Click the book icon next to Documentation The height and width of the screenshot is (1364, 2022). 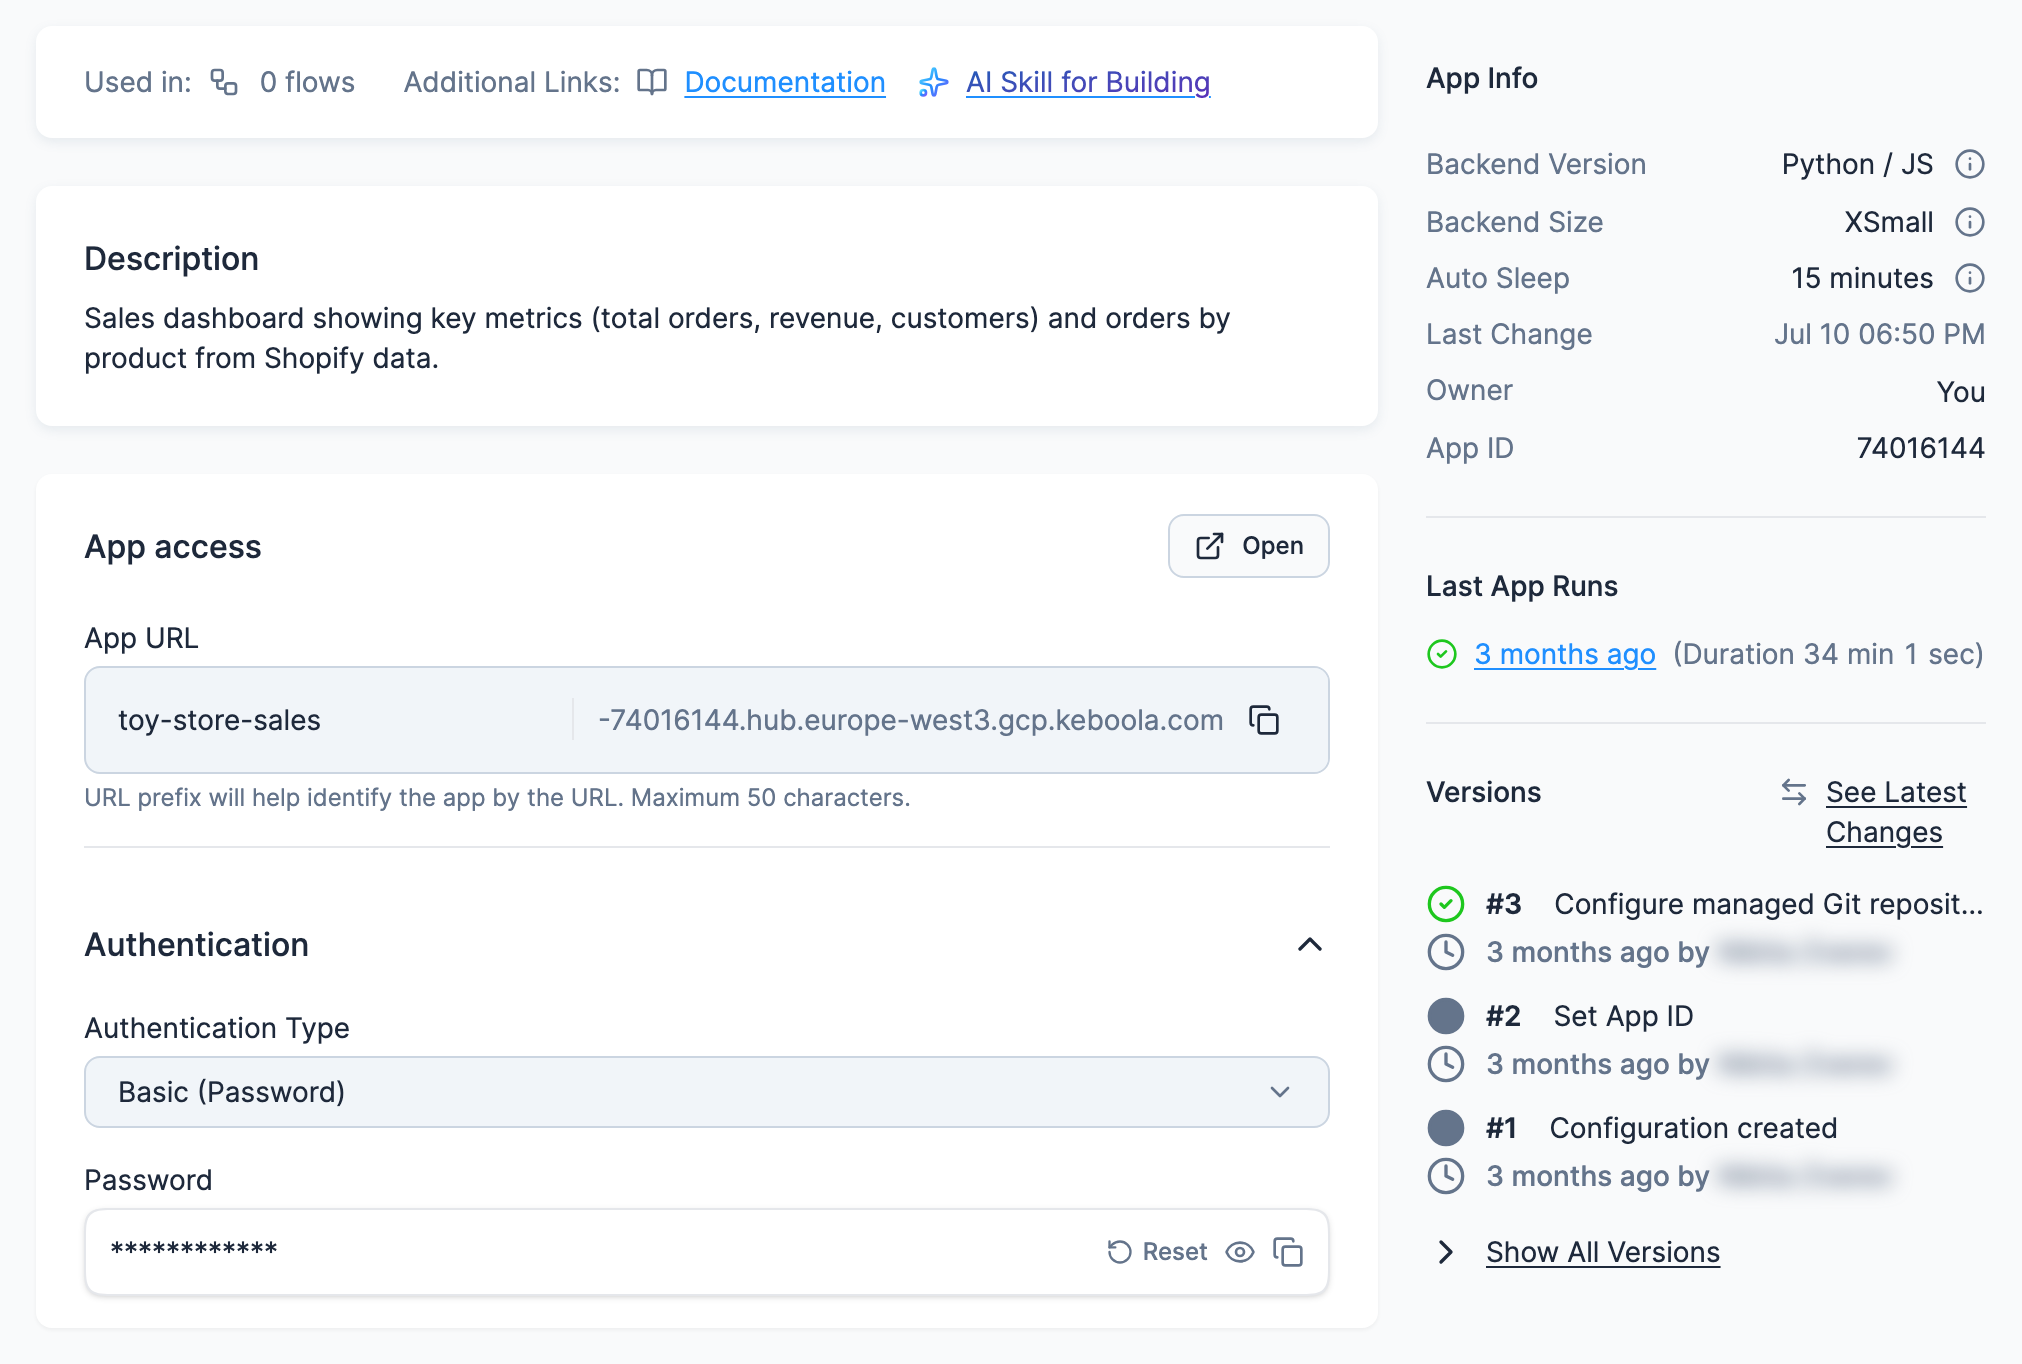tap(652, 82)
